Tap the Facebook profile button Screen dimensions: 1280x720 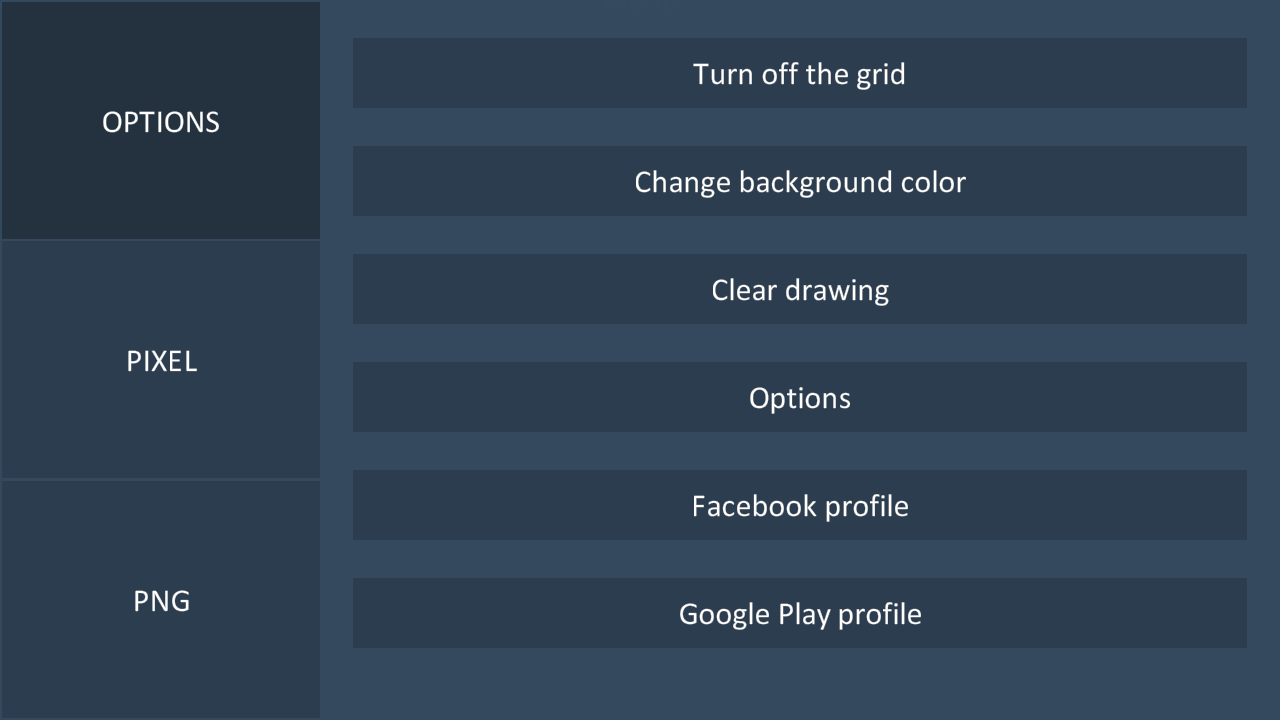(x=799, y=505)
